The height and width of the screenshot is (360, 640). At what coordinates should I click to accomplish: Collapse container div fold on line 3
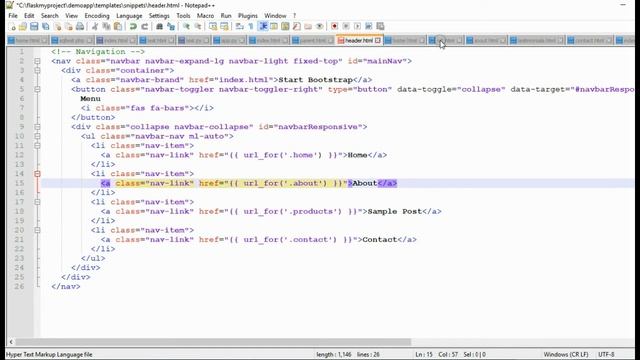37,71
